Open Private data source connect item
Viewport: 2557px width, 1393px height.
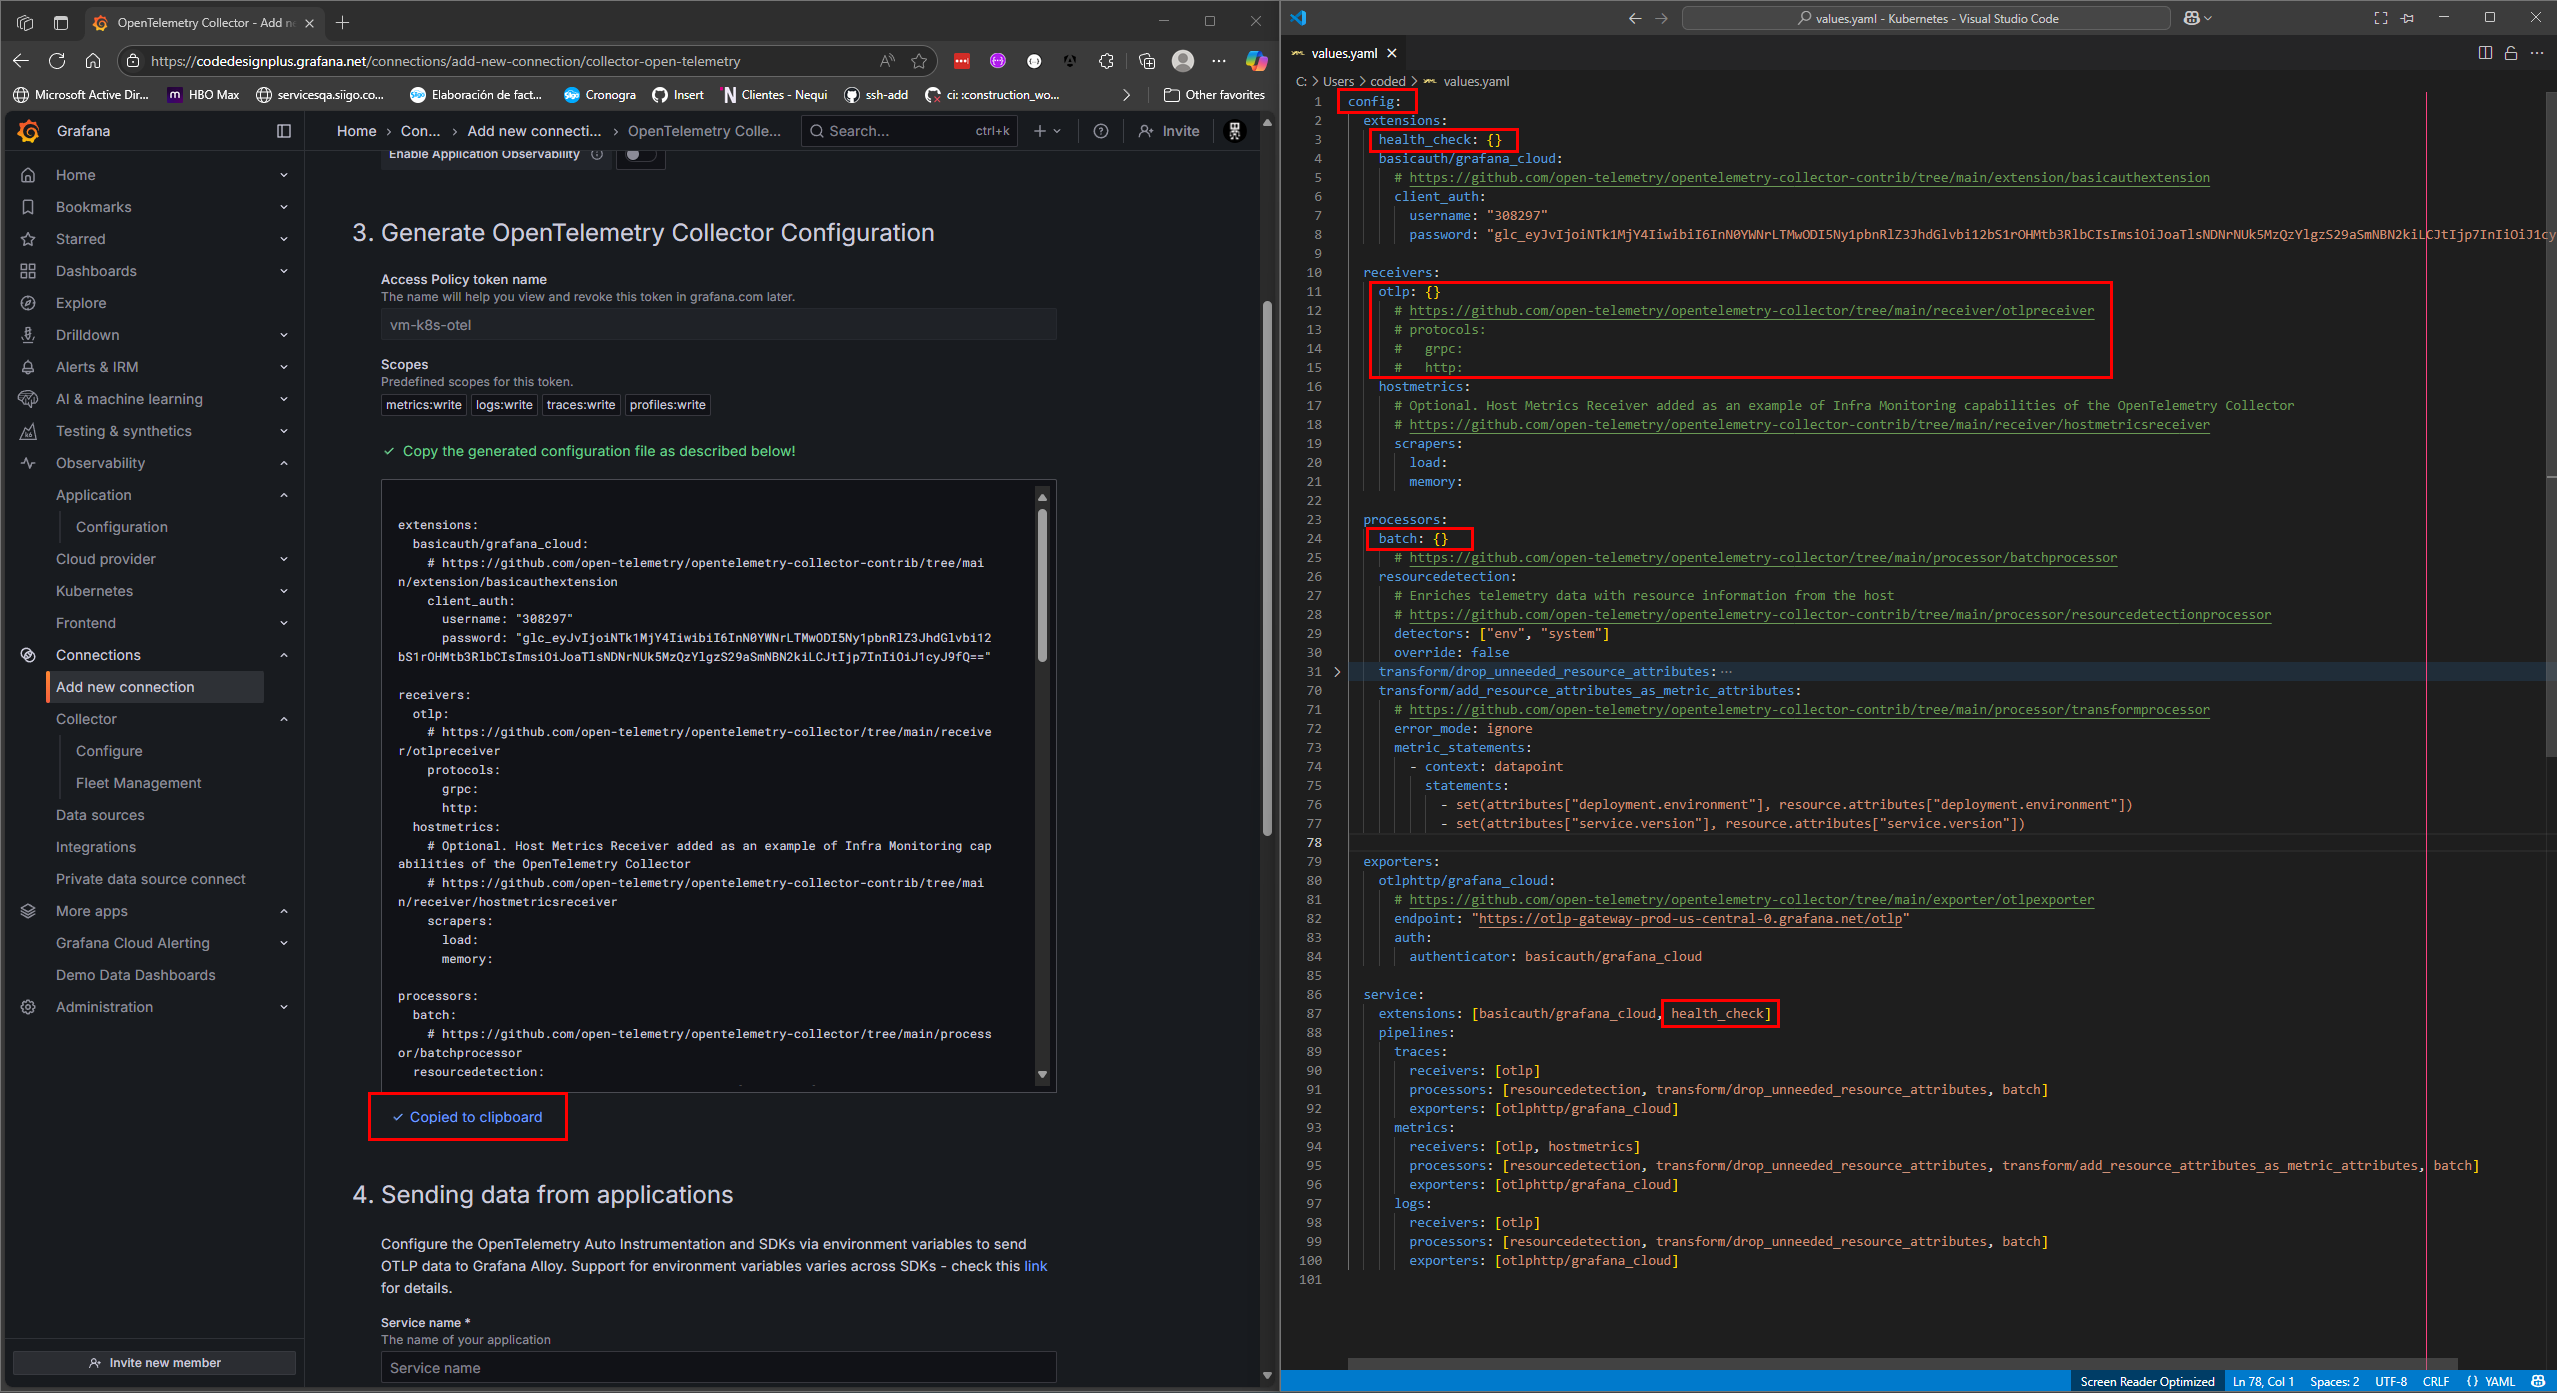(x=150, y=879)
